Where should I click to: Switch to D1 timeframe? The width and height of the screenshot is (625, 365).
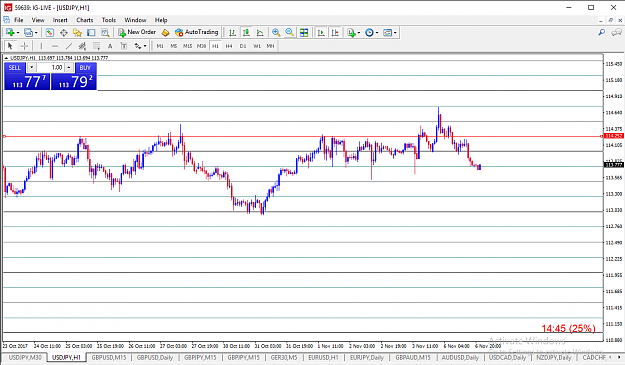[x=243, y=46]
